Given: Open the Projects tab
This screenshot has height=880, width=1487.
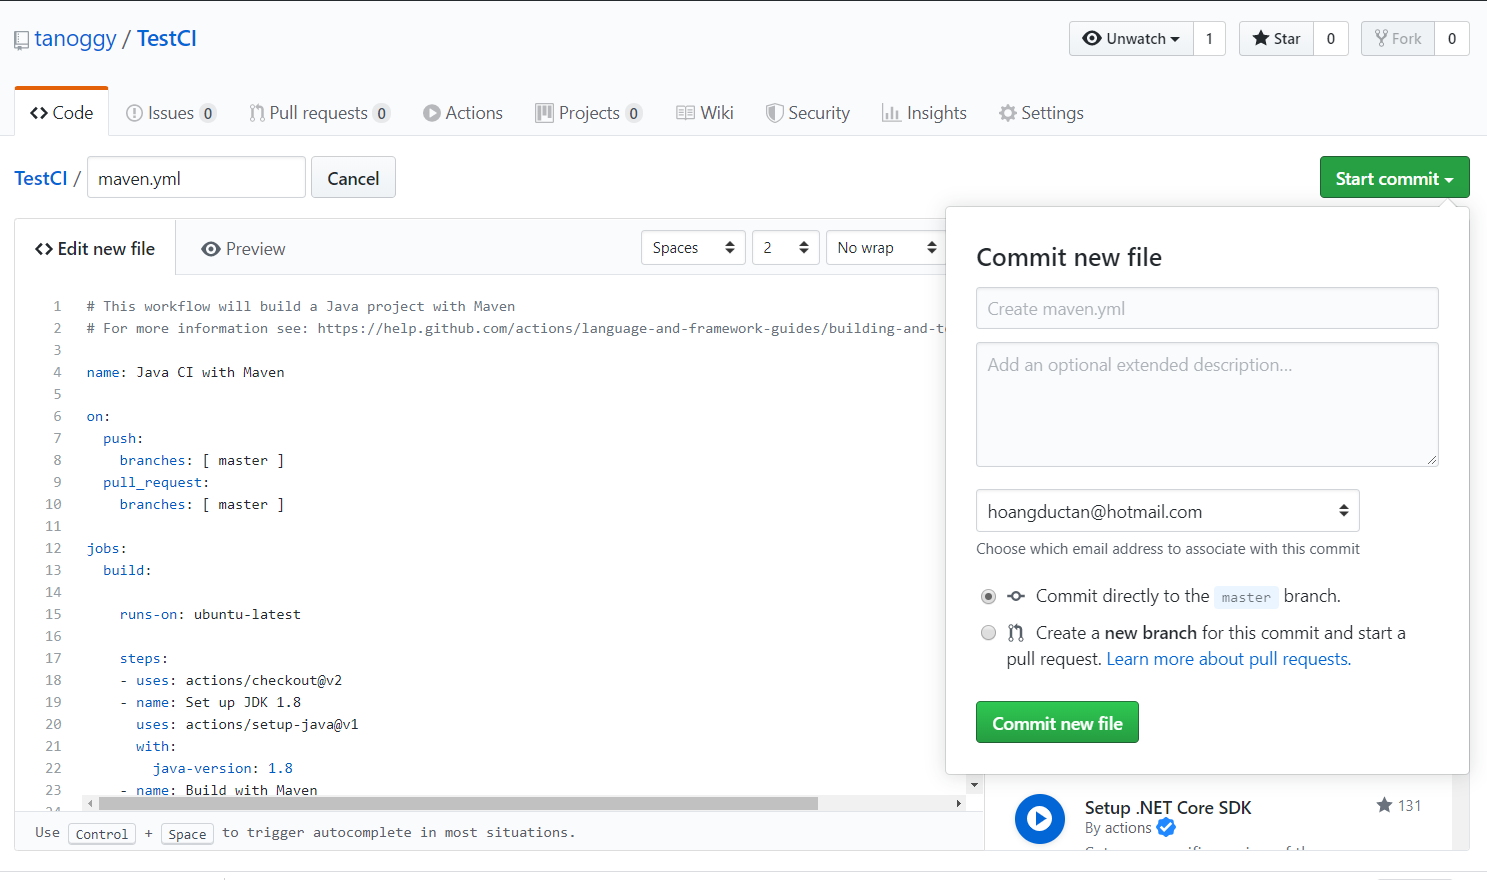Looking at the screenshot, I should (x=588, y=113).
